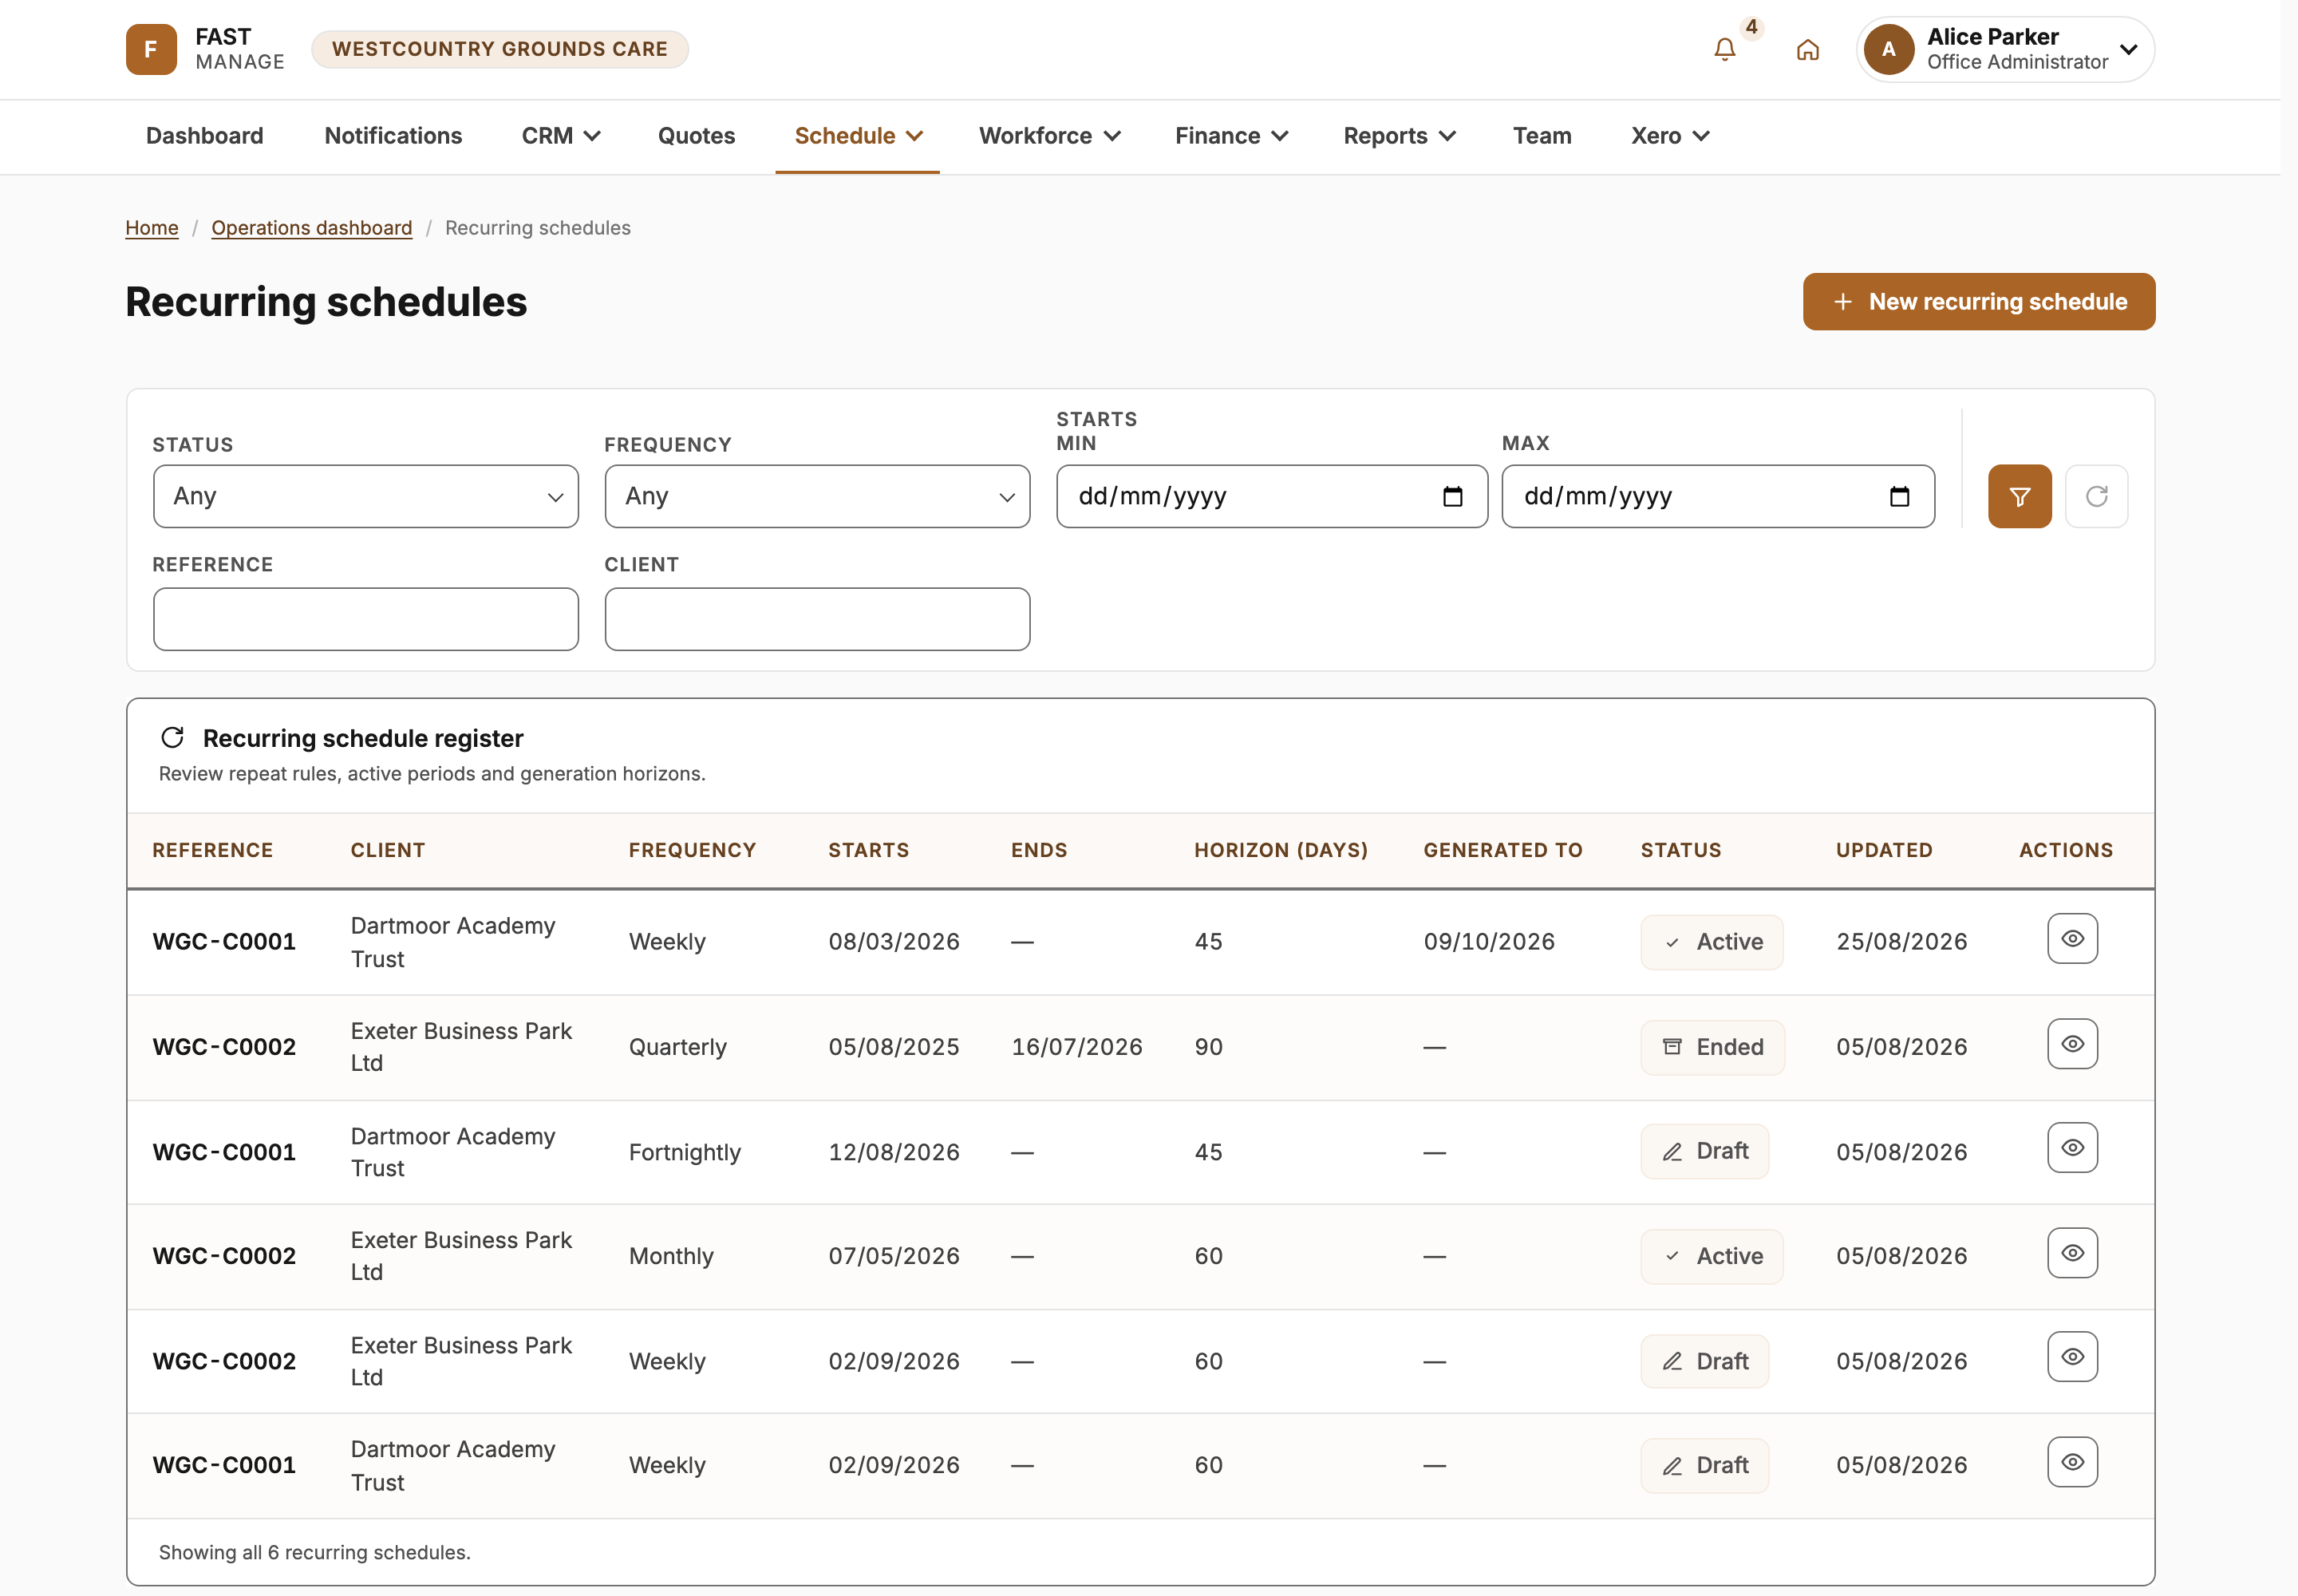Apply filters with the funnel icon button

pyautogui.click(x=2019, y=496)
